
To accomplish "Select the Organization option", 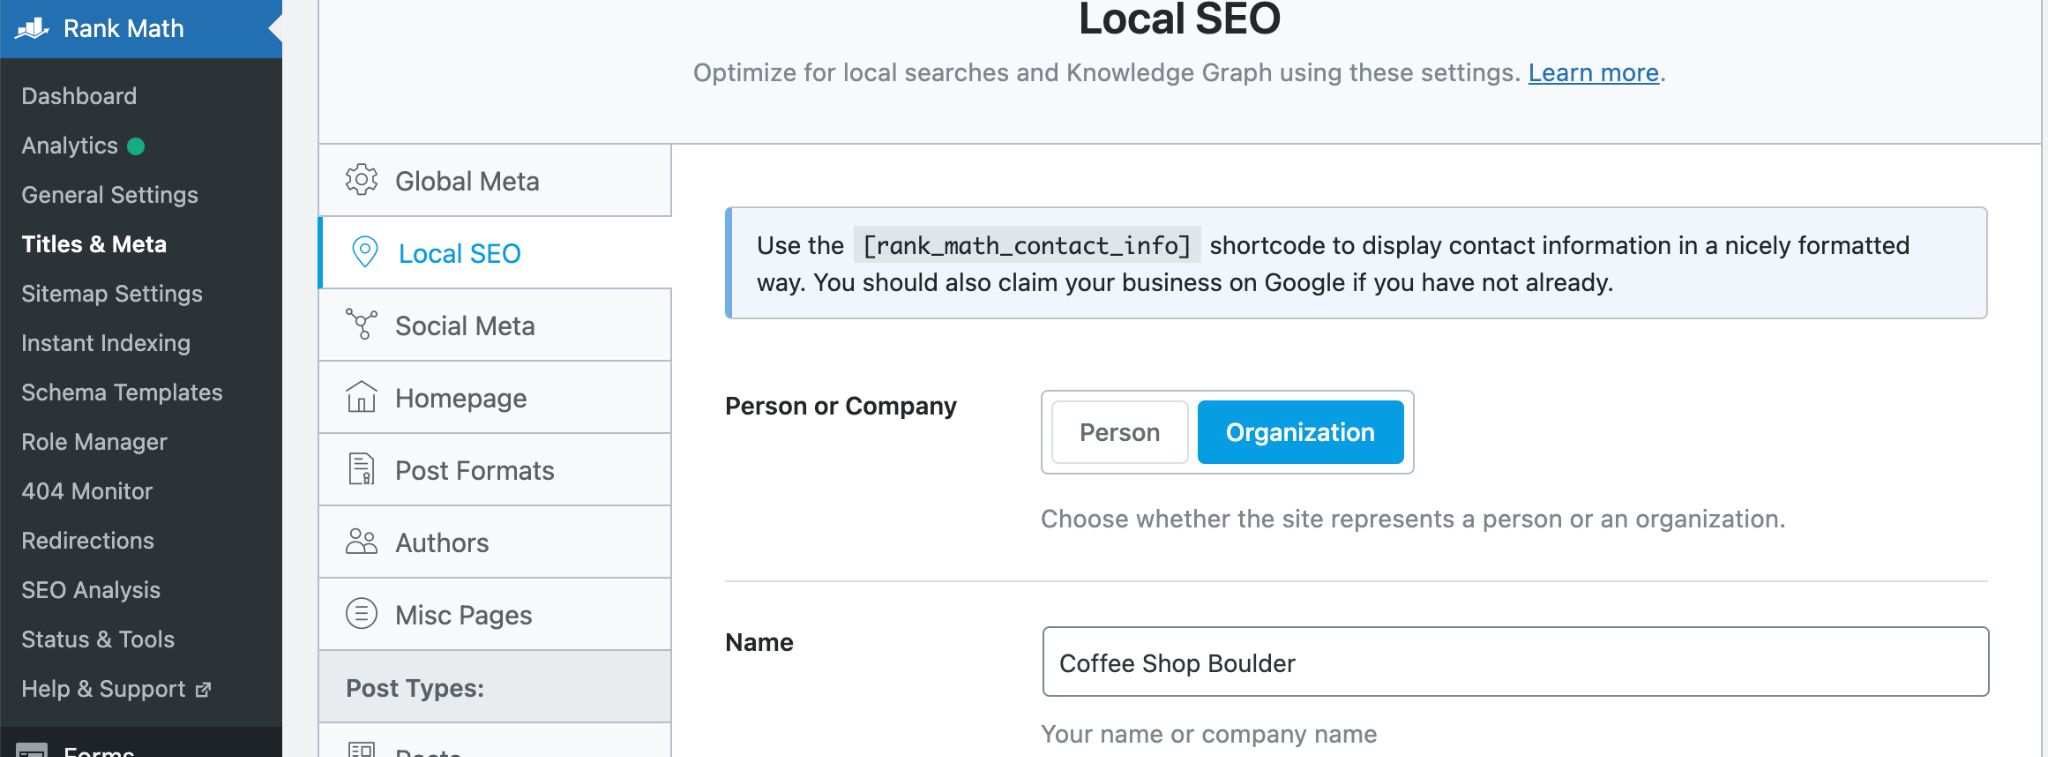I will 1300,432.
